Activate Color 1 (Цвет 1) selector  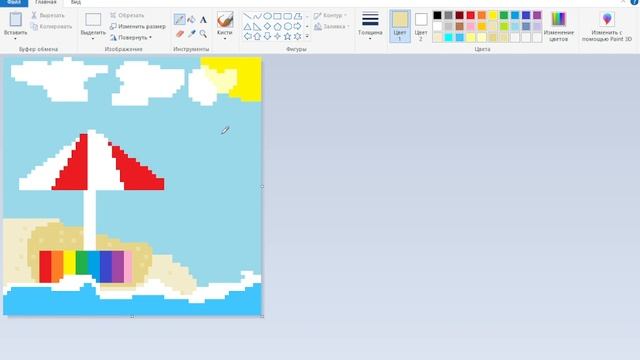coord(400,26)
